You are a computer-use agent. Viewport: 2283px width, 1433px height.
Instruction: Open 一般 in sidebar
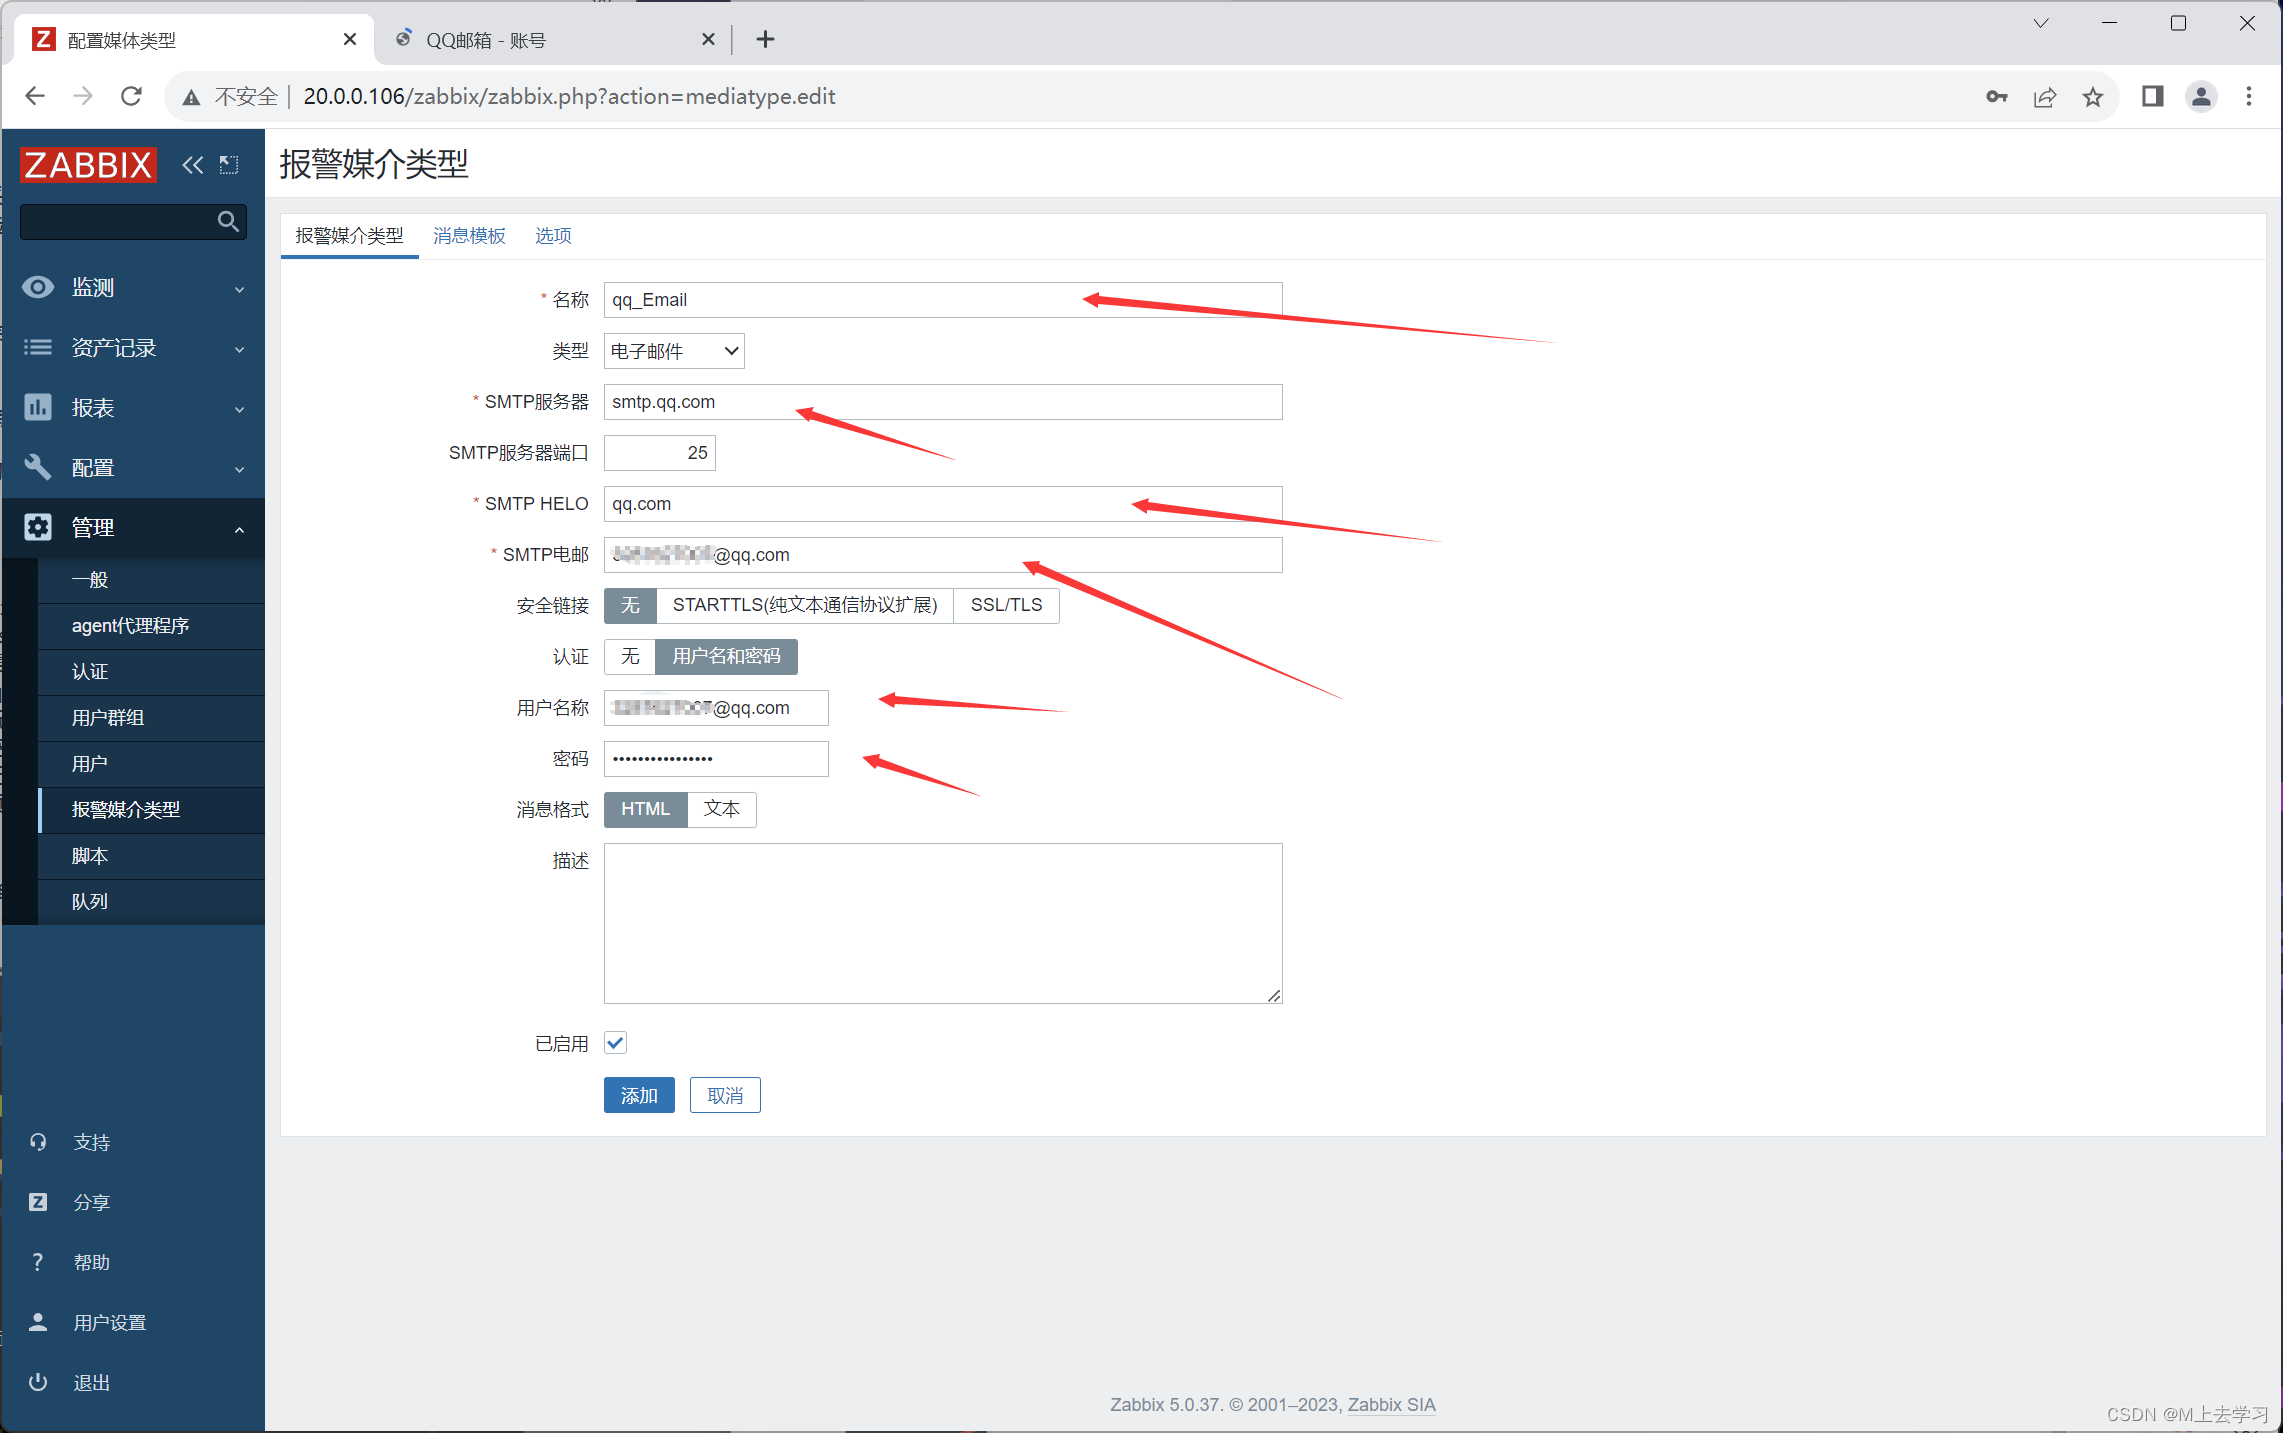pyautogui.click(x=152, y=580)
